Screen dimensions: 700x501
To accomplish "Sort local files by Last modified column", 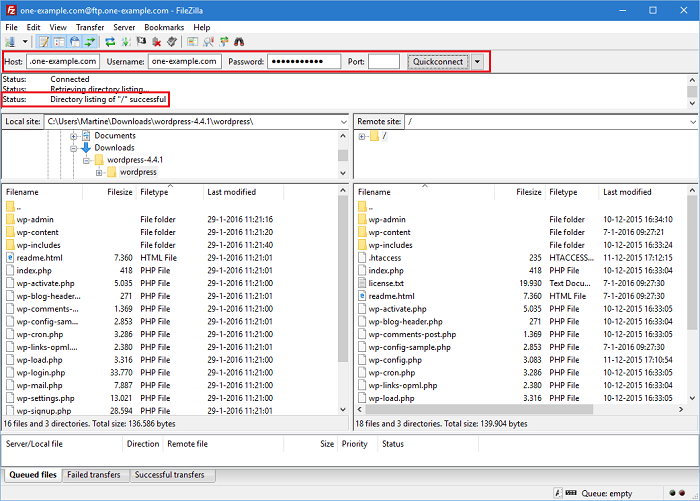I will tap(232, 191).
